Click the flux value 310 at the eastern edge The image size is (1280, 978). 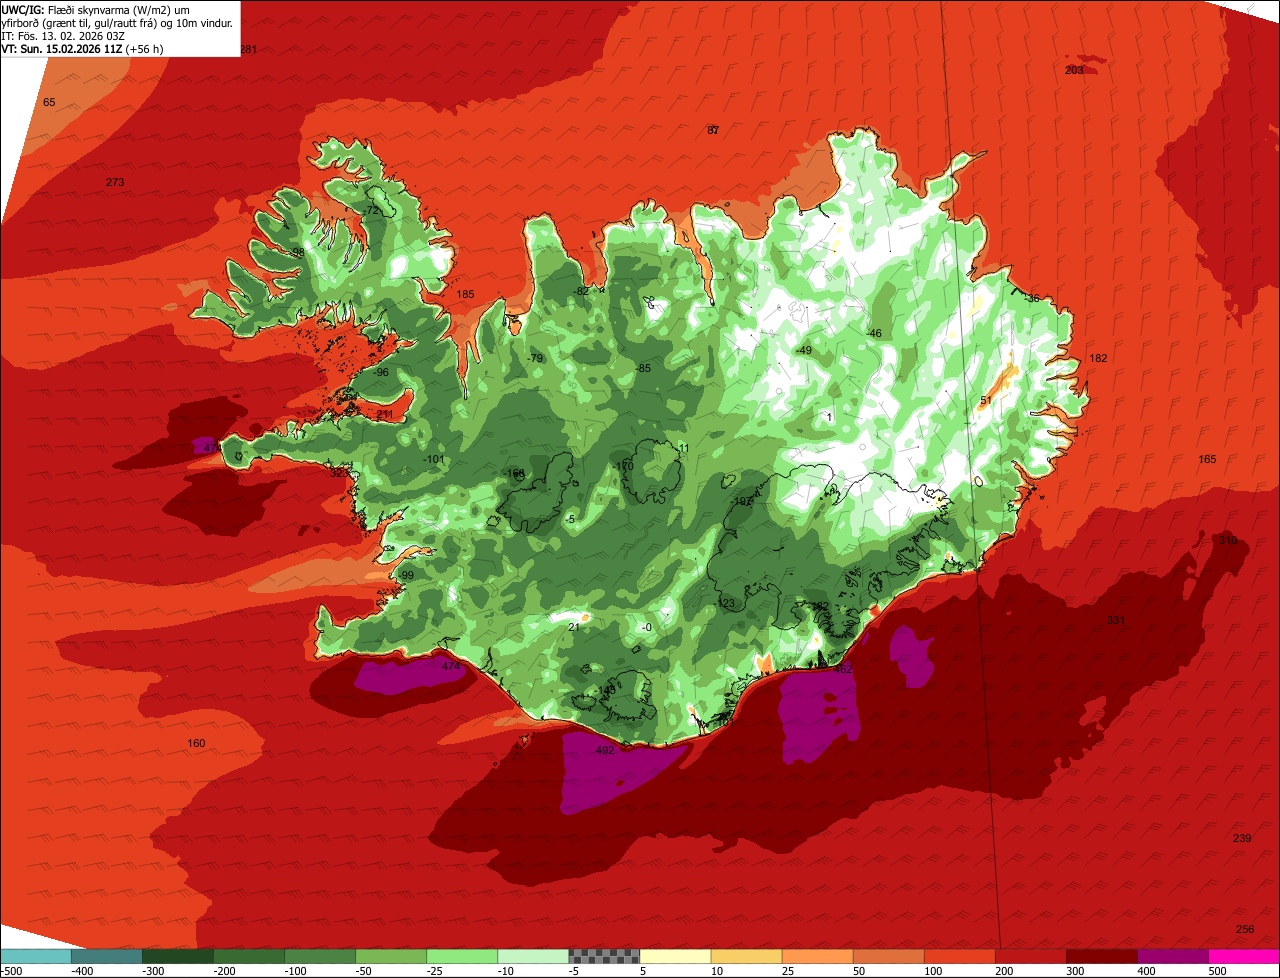click(x=1228, y=540)
